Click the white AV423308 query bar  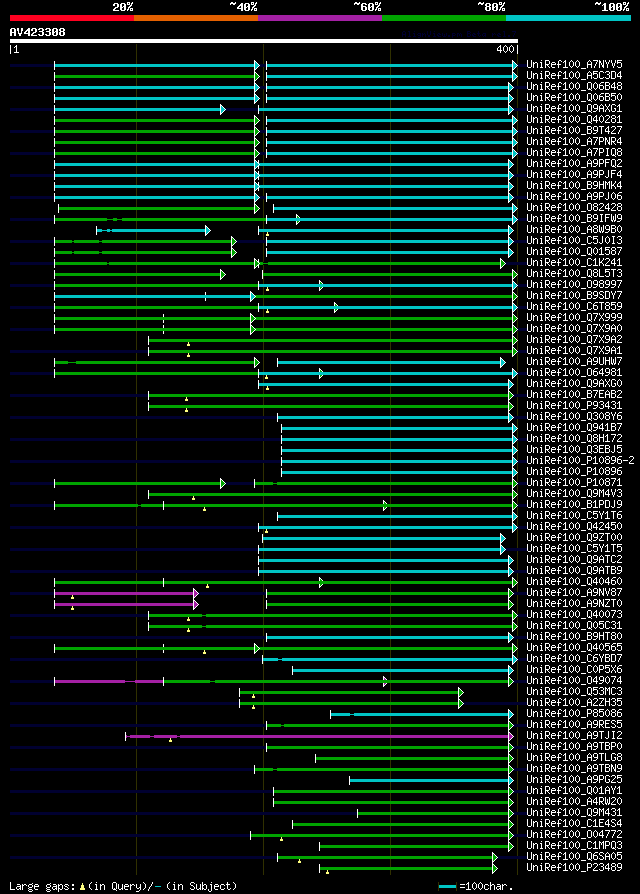pyautogui.click(x=264, y=41)
